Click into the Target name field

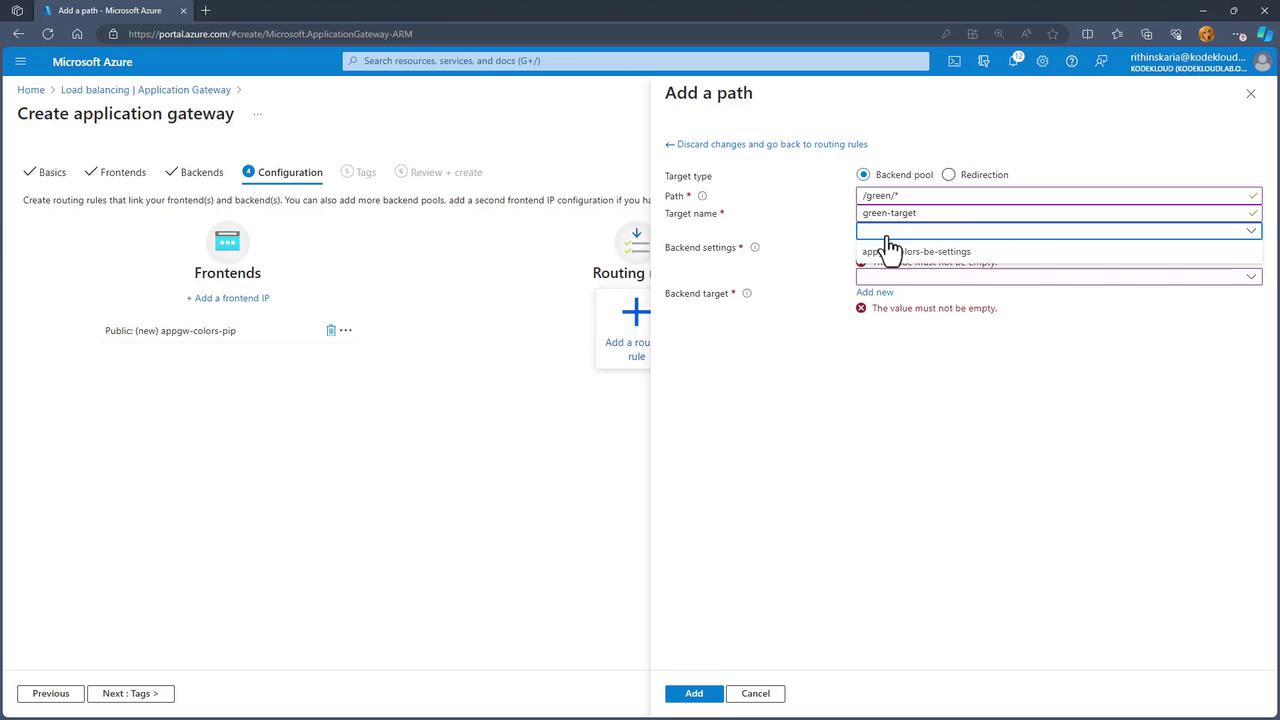pos(1050,213)
